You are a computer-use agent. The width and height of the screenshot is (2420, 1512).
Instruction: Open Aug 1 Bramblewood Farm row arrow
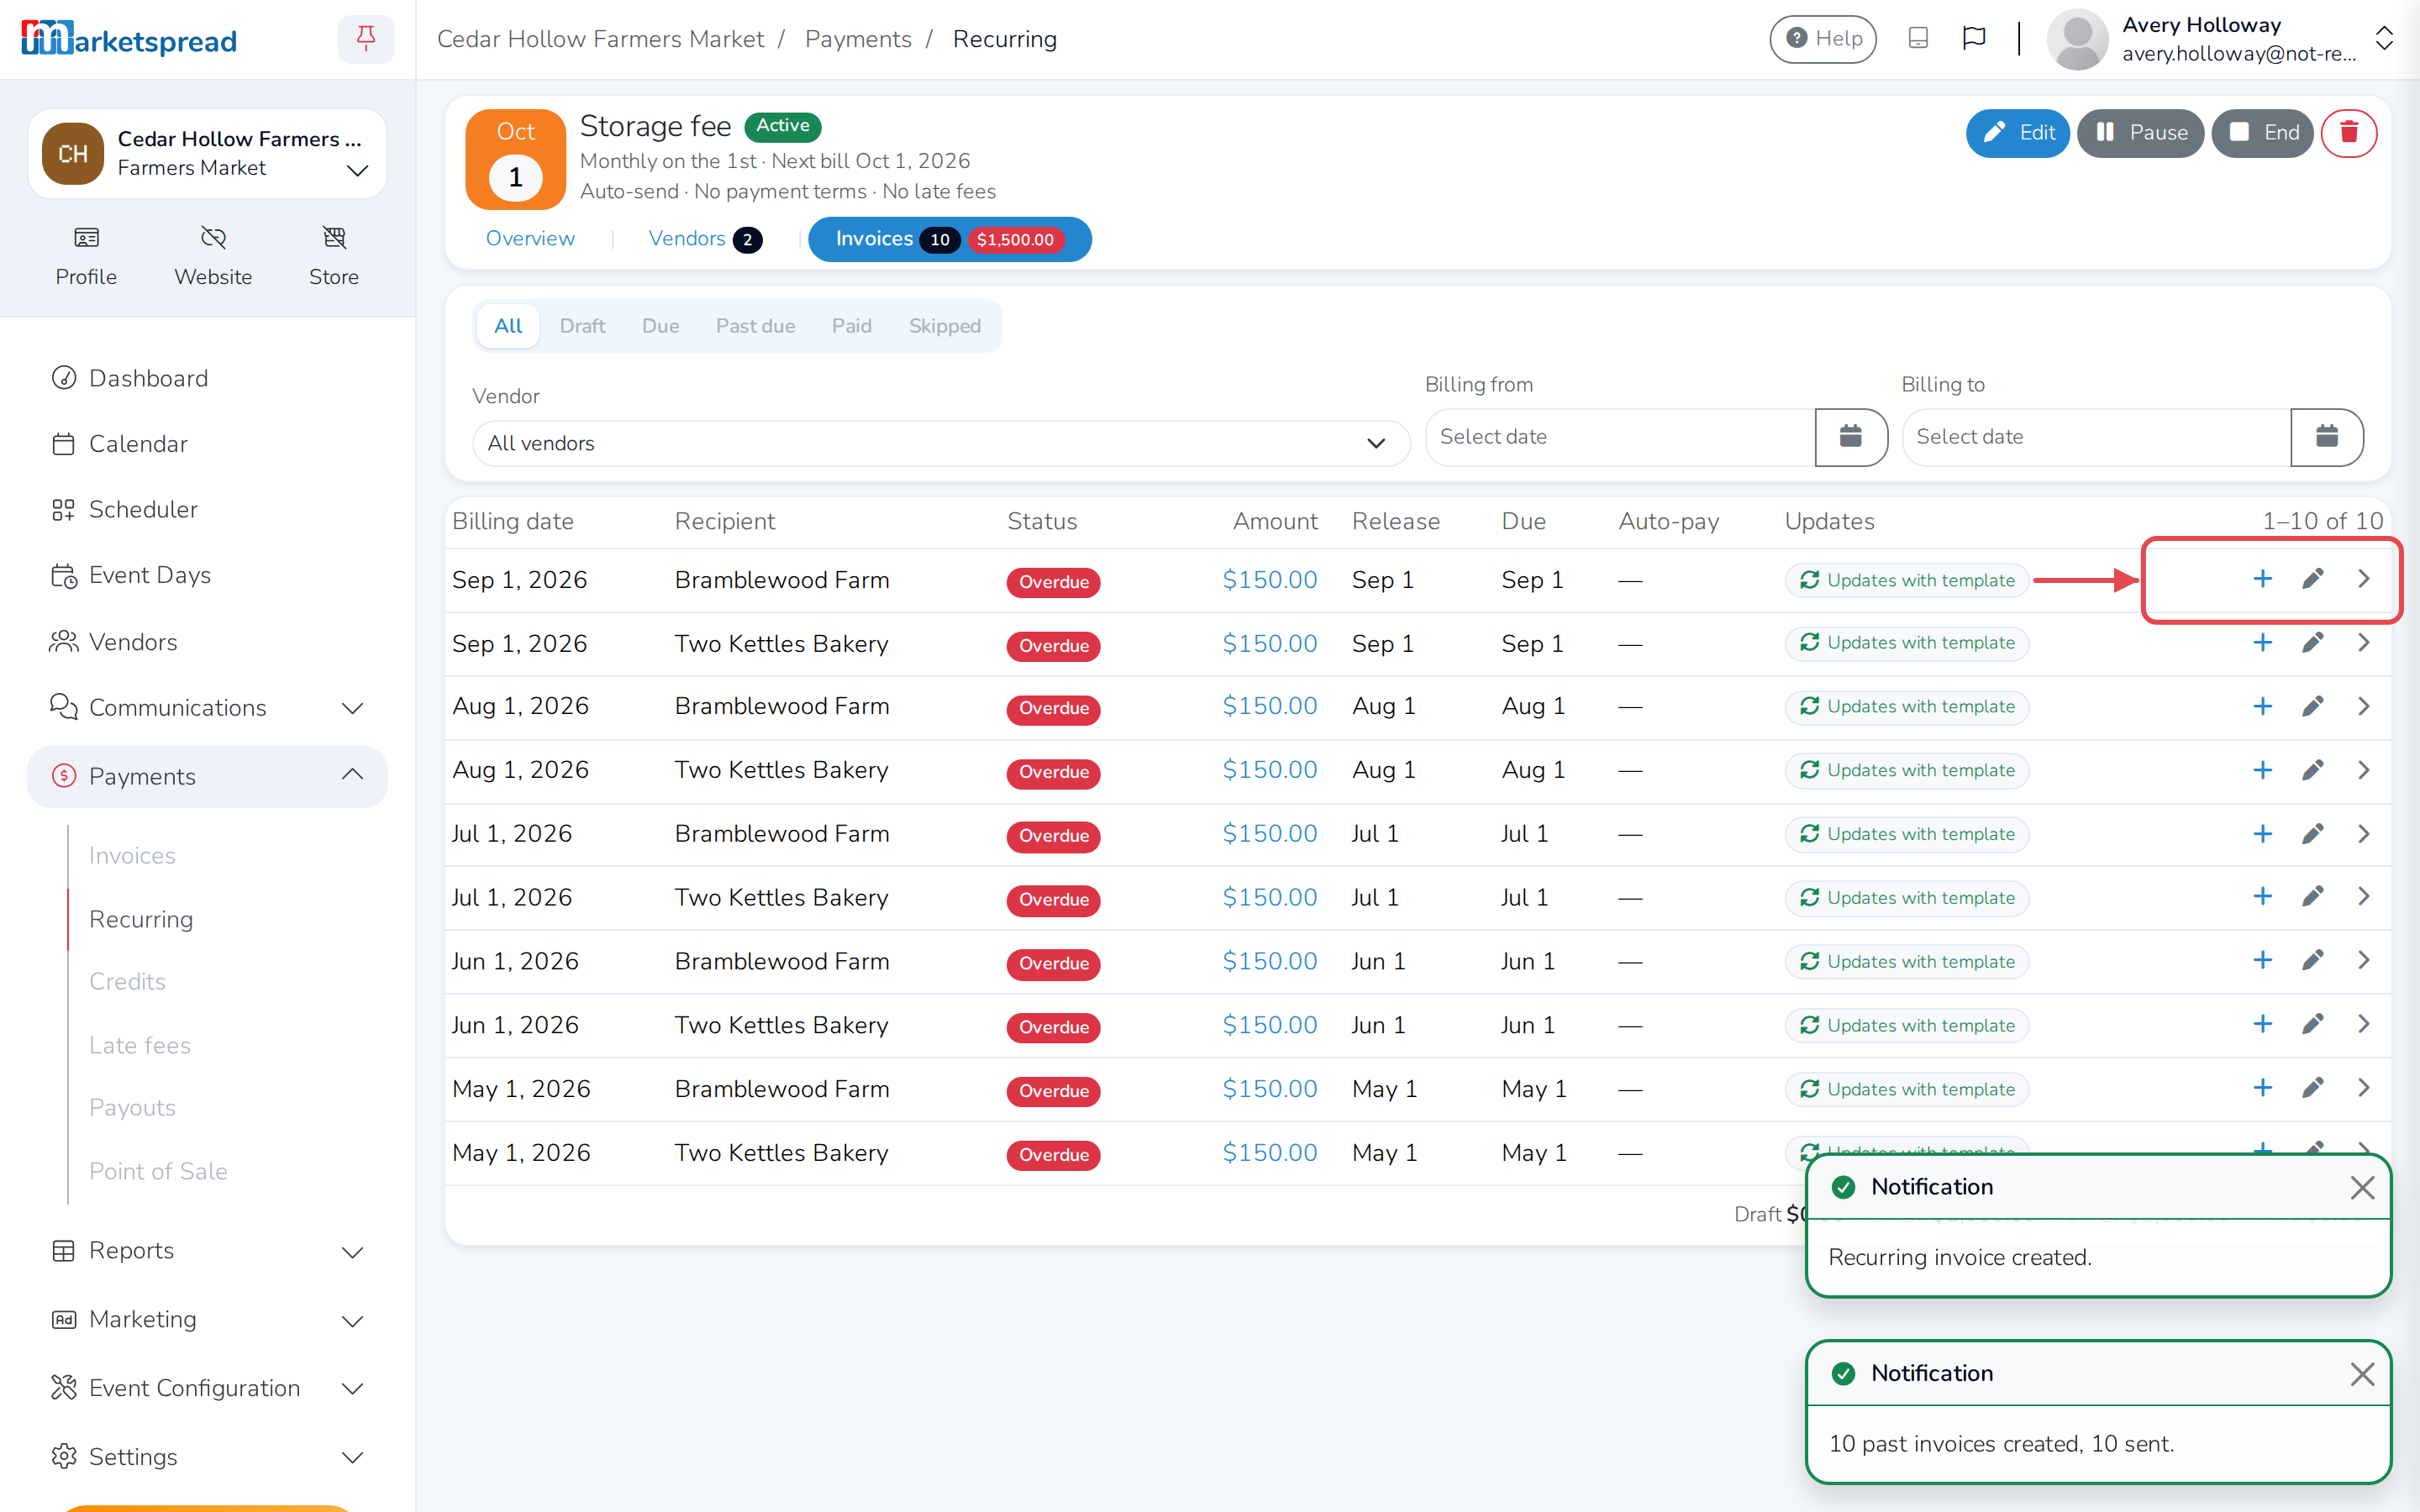[2363, 707]
